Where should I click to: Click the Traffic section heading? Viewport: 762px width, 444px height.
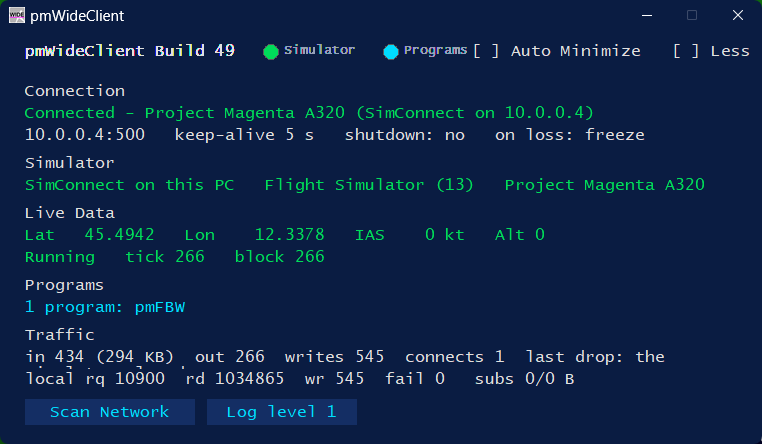click(x=59, y=335)
